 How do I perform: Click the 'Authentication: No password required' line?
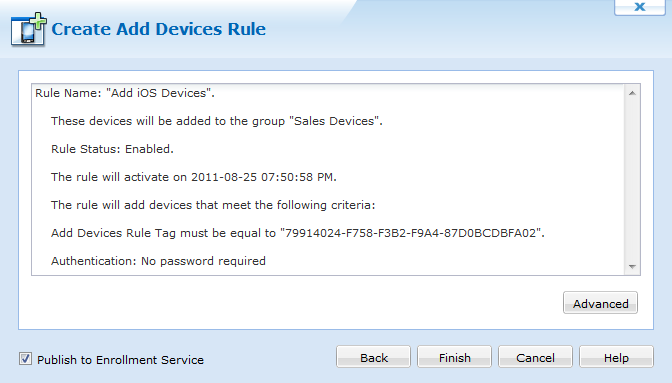click(158, 261)
